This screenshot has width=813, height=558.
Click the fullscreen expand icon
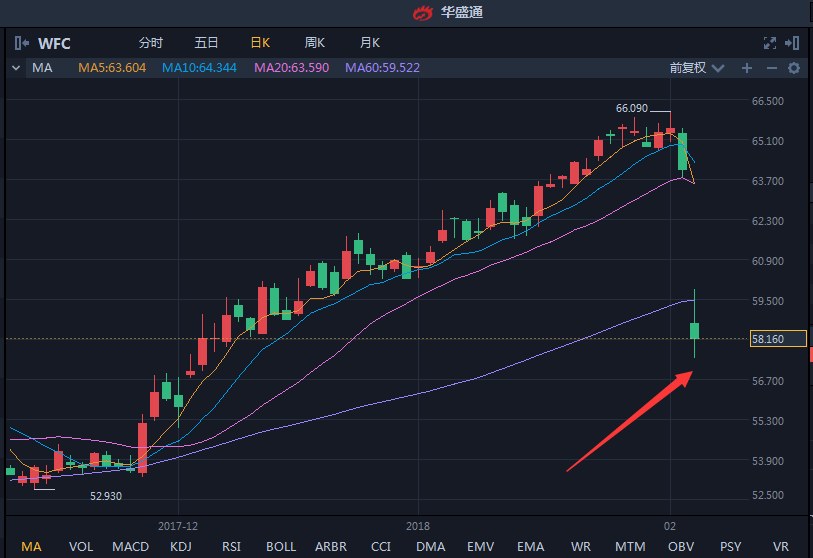769,43
